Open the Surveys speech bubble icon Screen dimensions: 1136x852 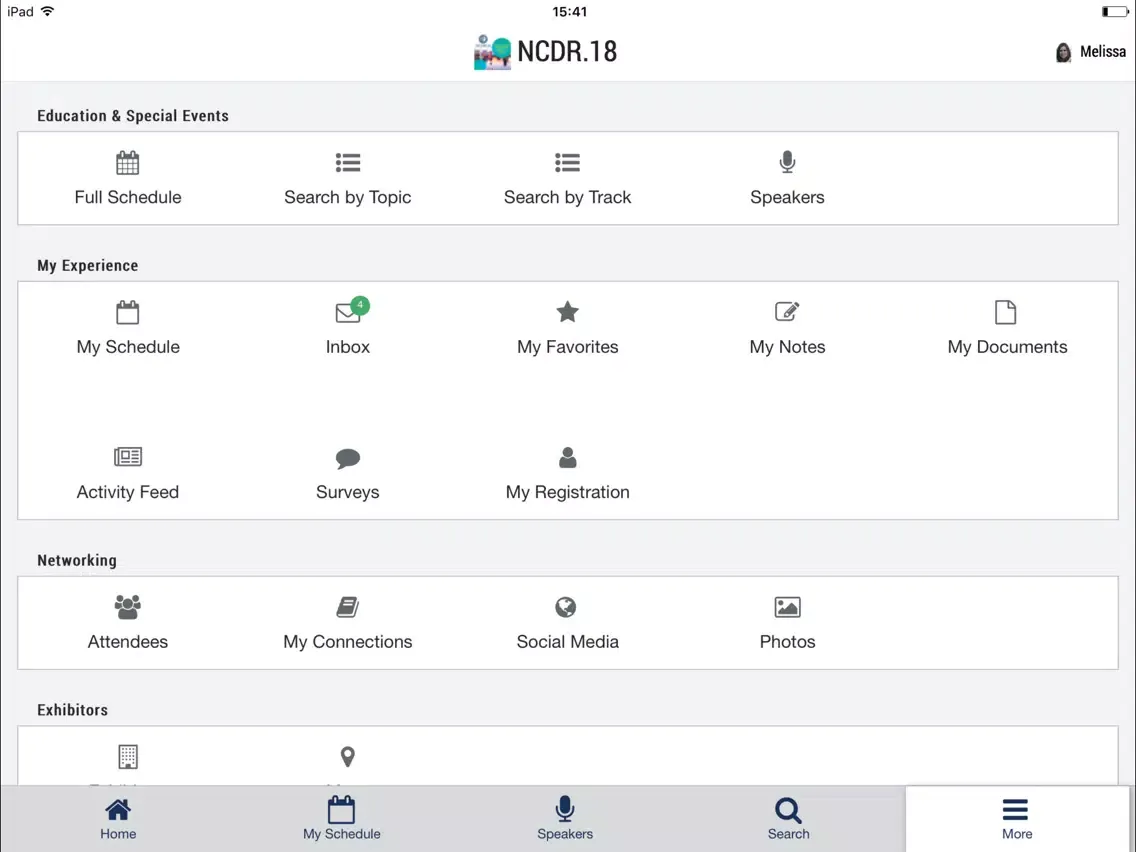click(x=348, y=458)
